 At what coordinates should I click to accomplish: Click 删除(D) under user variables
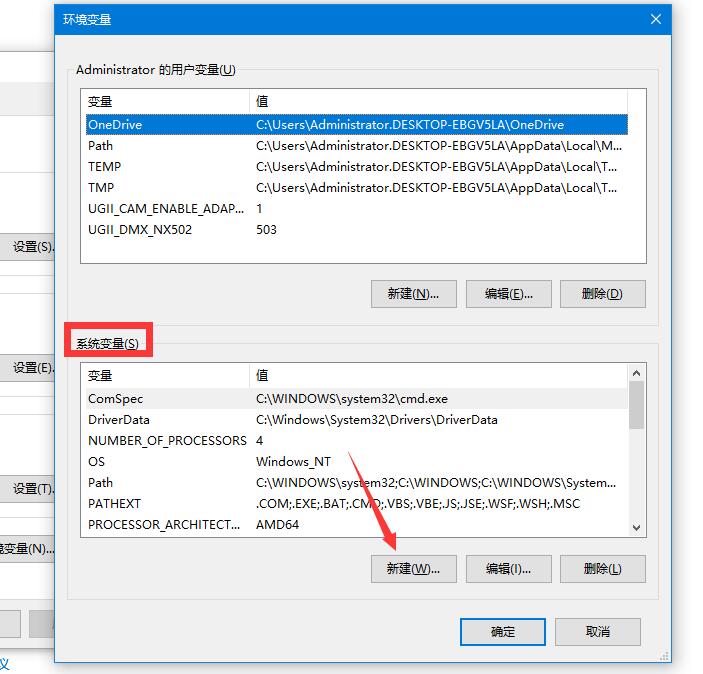click(602, 293)
